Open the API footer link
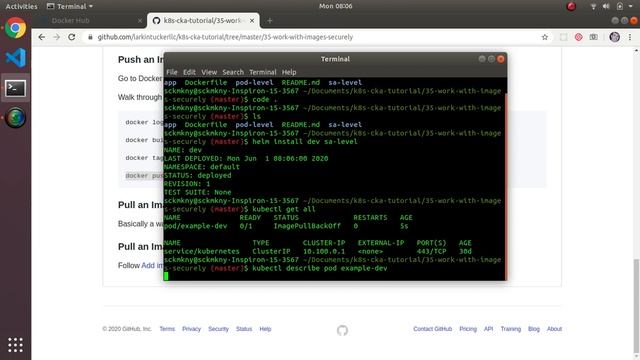640x360 pixels. point(489,329)
